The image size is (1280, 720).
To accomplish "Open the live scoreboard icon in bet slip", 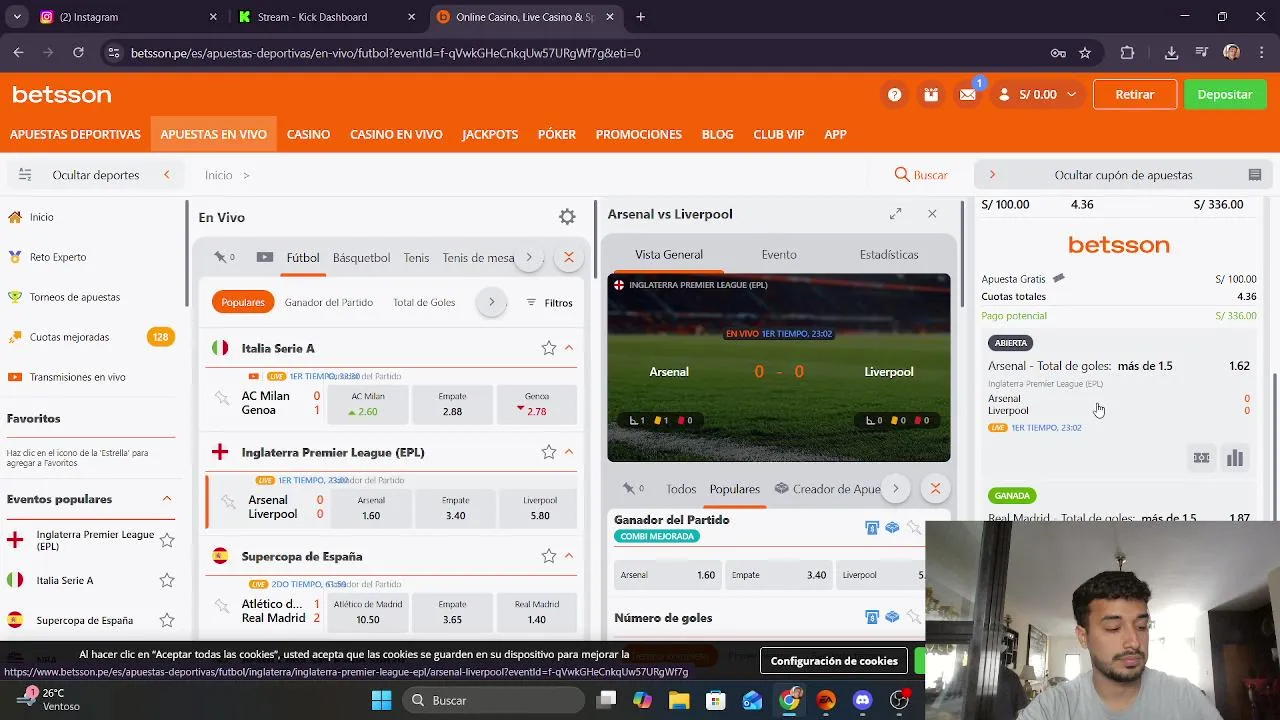I will [1201, 458].
